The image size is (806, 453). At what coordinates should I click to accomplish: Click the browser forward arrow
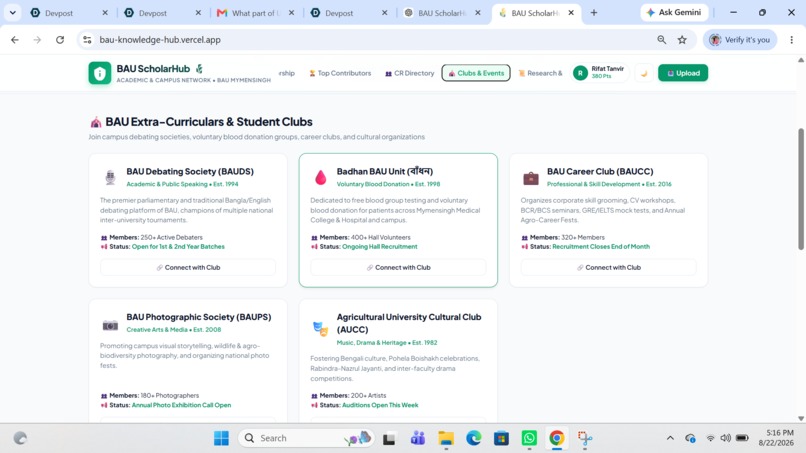(37, 40)
